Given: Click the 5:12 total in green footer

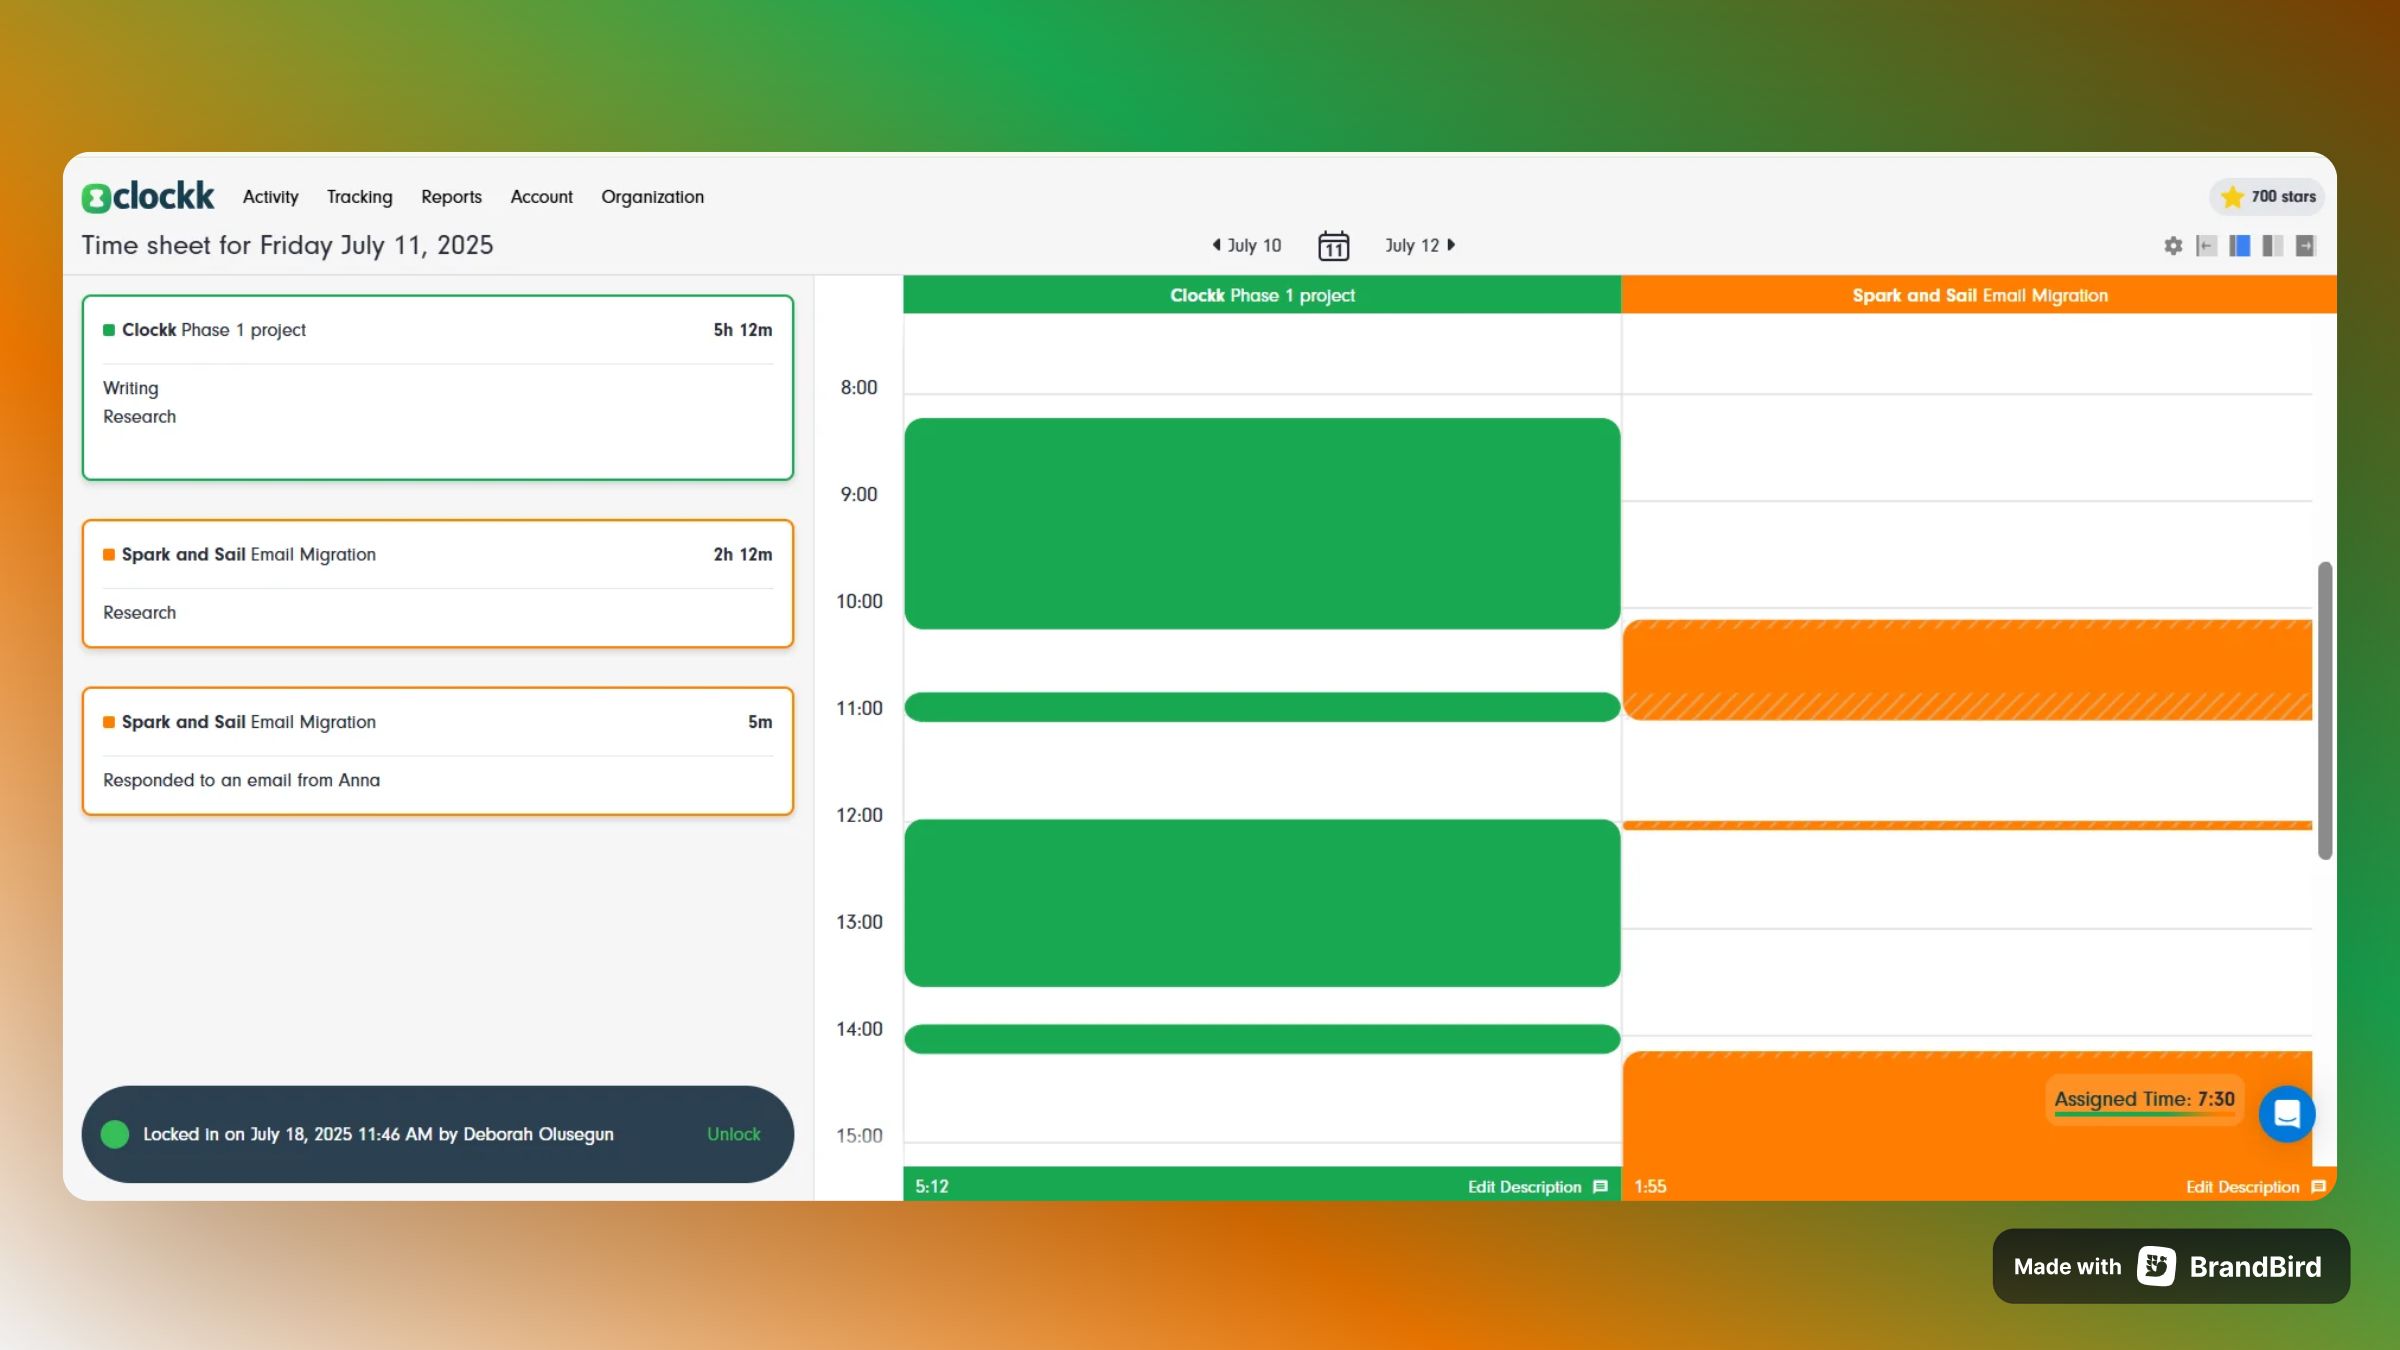Looking at the screenshot, I should (x=932, y=1187).
